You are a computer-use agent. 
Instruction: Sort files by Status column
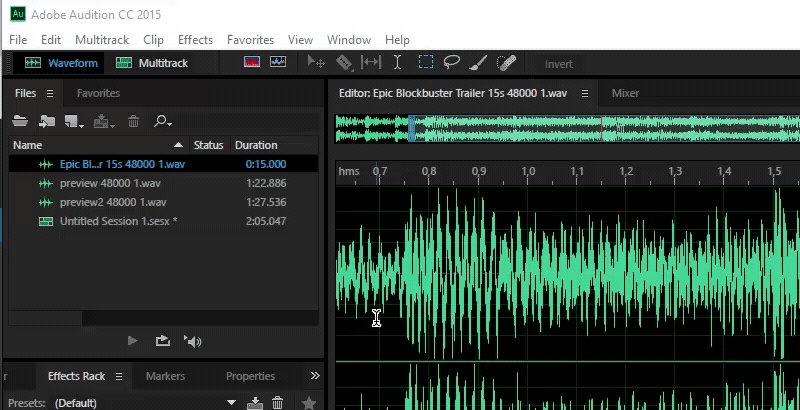209,145
